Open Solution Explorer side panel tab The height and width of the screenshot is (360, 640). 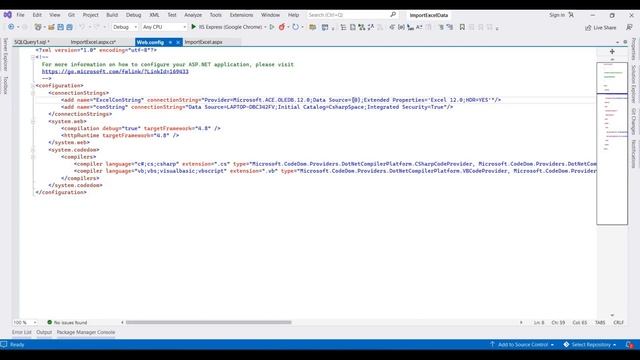634,84
